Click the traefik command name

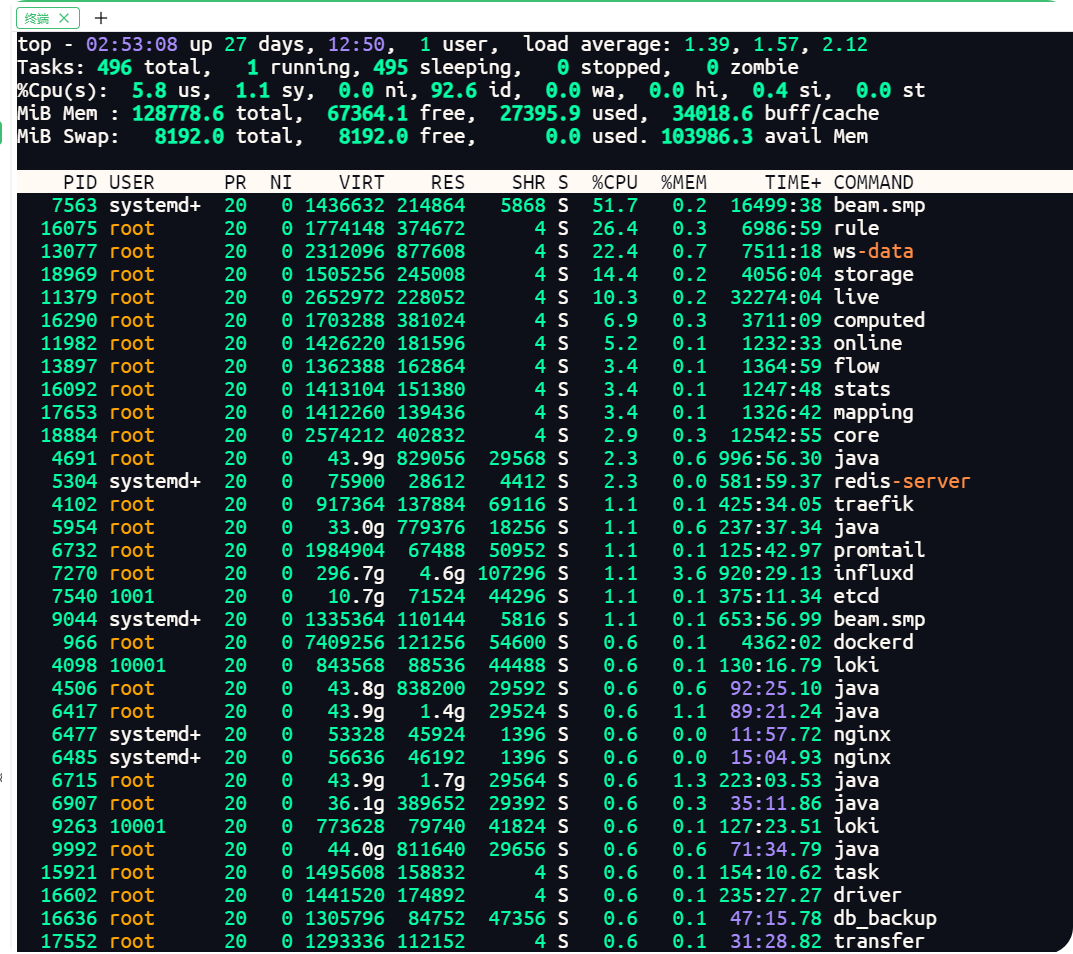pyautogui.click(x=873, y=504)
